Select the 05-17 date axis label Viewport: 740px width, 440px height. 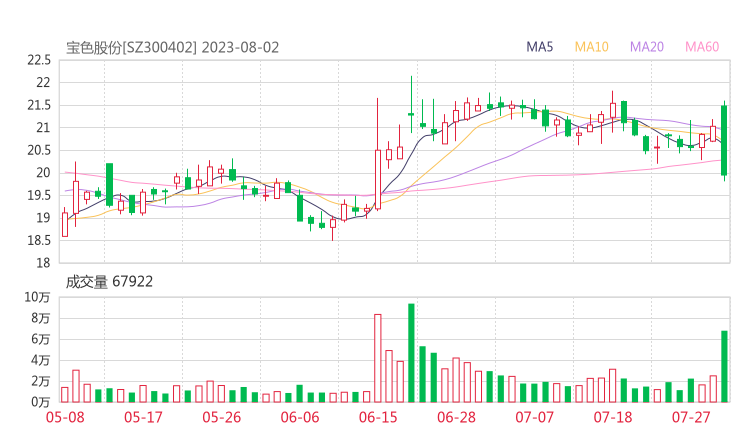pos(143,417)
